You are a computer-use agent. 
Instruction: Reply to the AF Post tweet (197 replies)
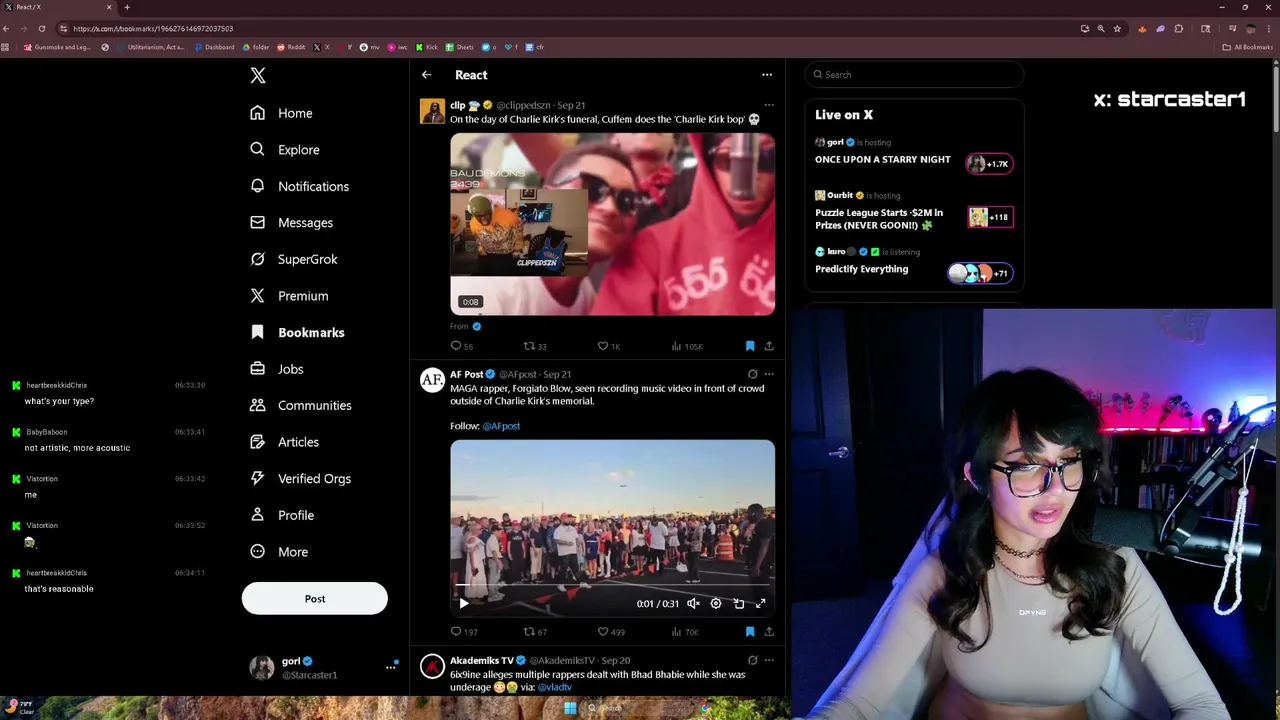(464, 632)
